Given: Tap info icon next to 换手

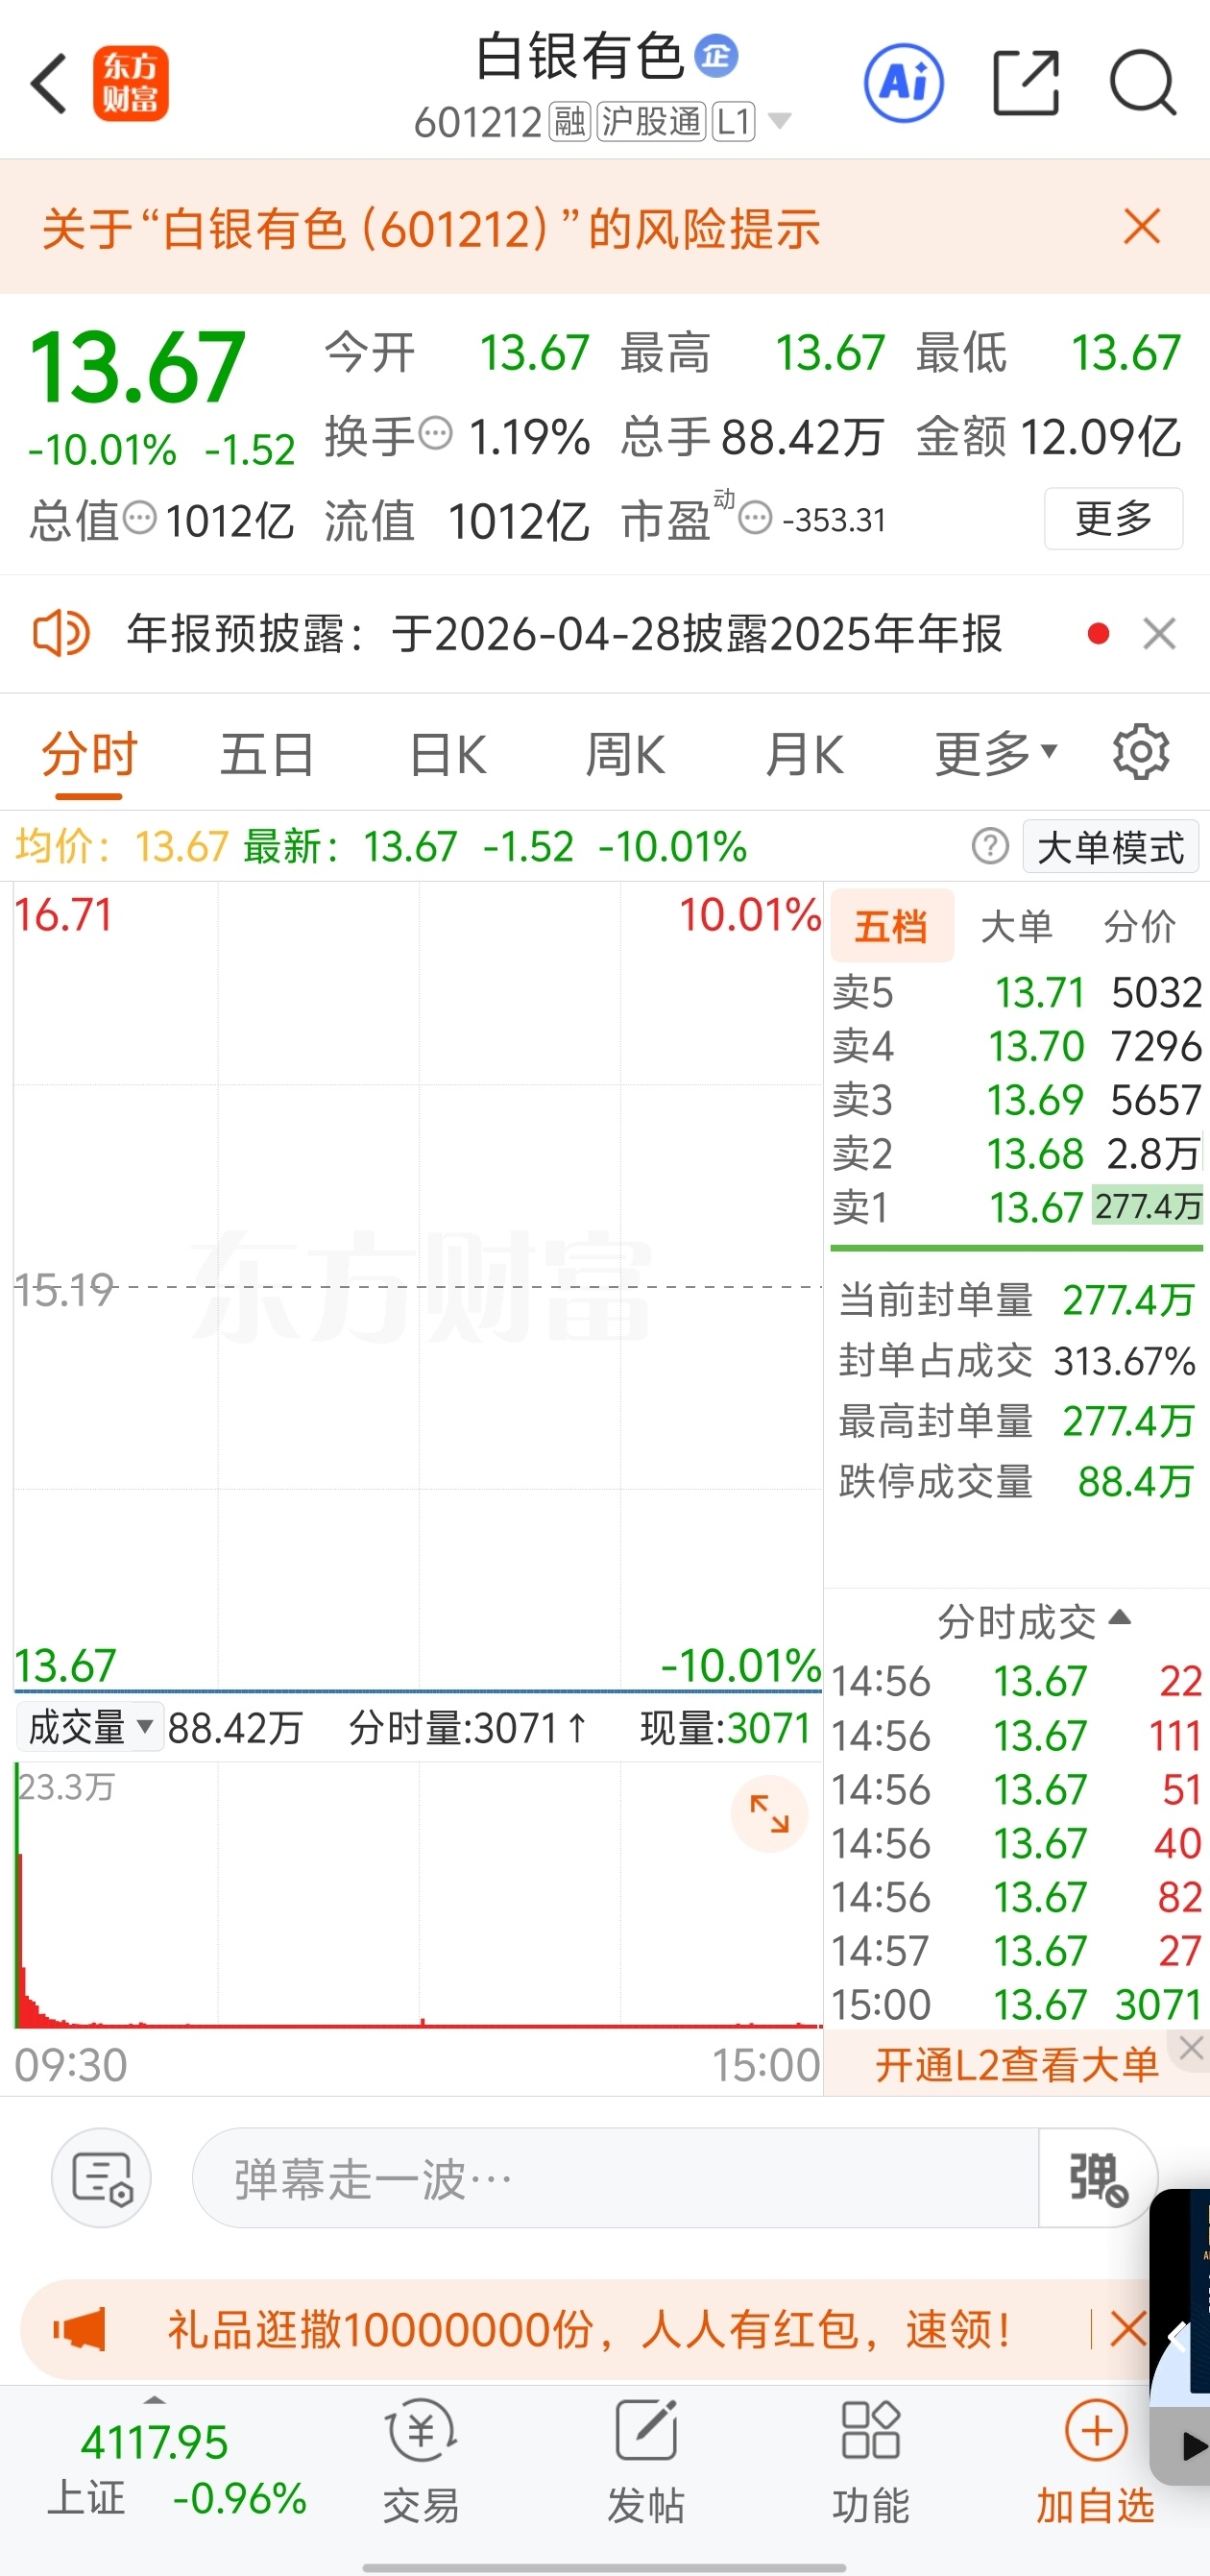Looking at the screenshot, I should 435,434.
